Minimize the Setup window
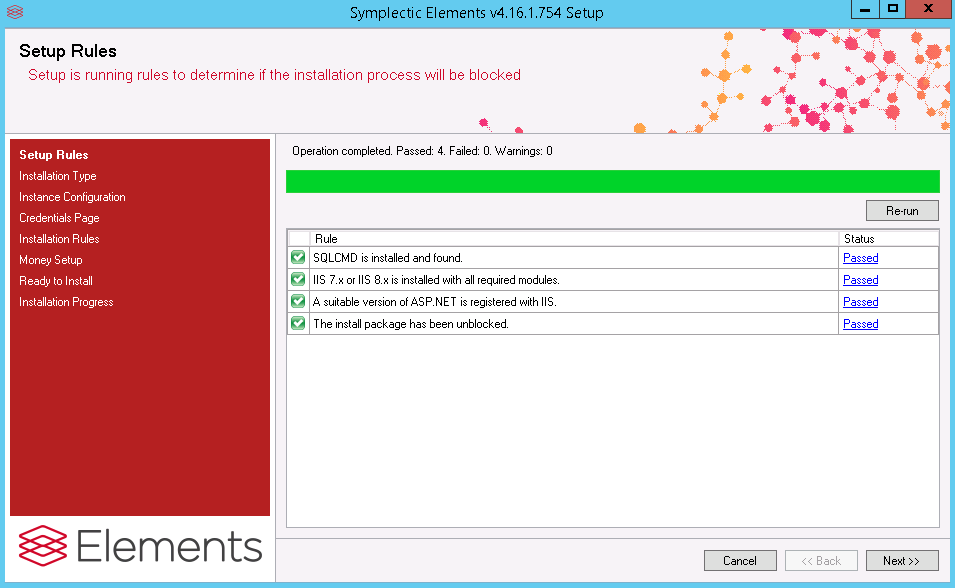This screenshot has width=955, height=588. 864,9
